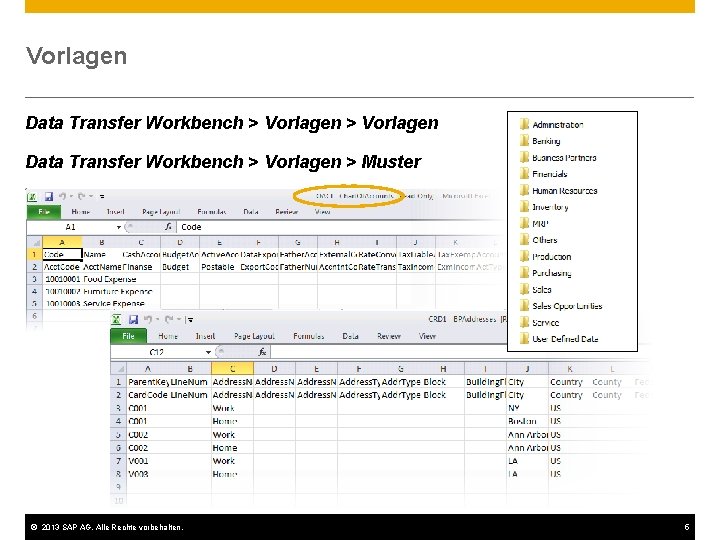
Task: Click Save icon in lower Excel window
Action: 133,319
